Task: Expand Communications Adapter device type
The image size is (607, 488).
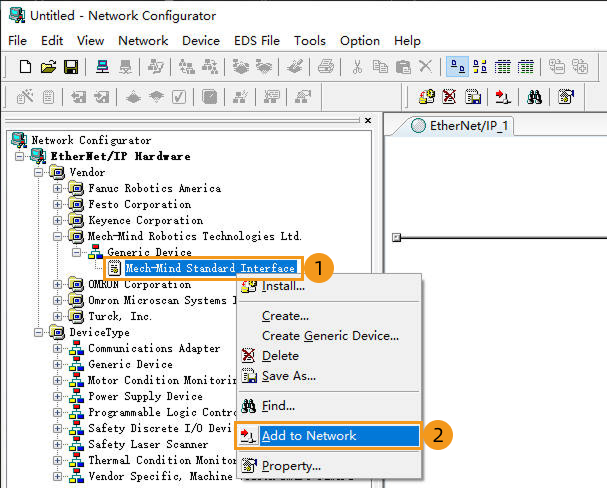Action: click(x=57, y=348)
